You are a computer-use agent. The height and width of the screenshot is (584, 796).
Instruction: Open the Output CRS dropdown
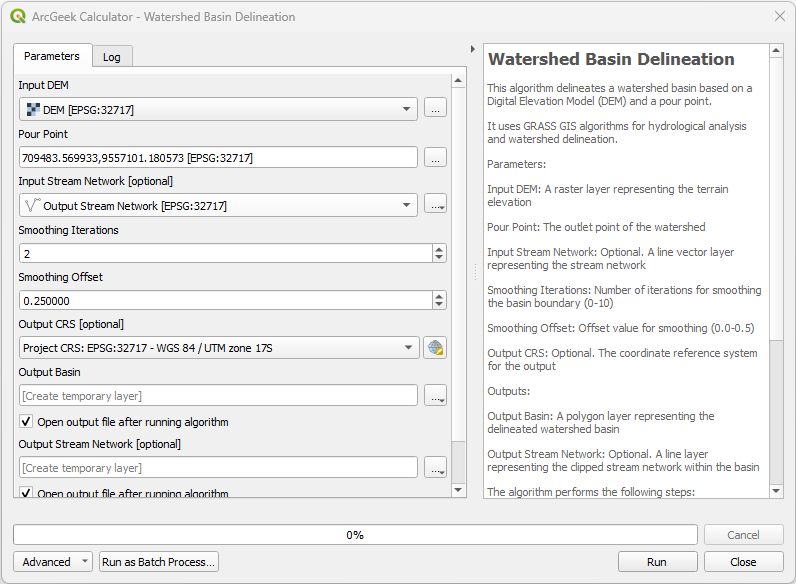coord(407,348)
